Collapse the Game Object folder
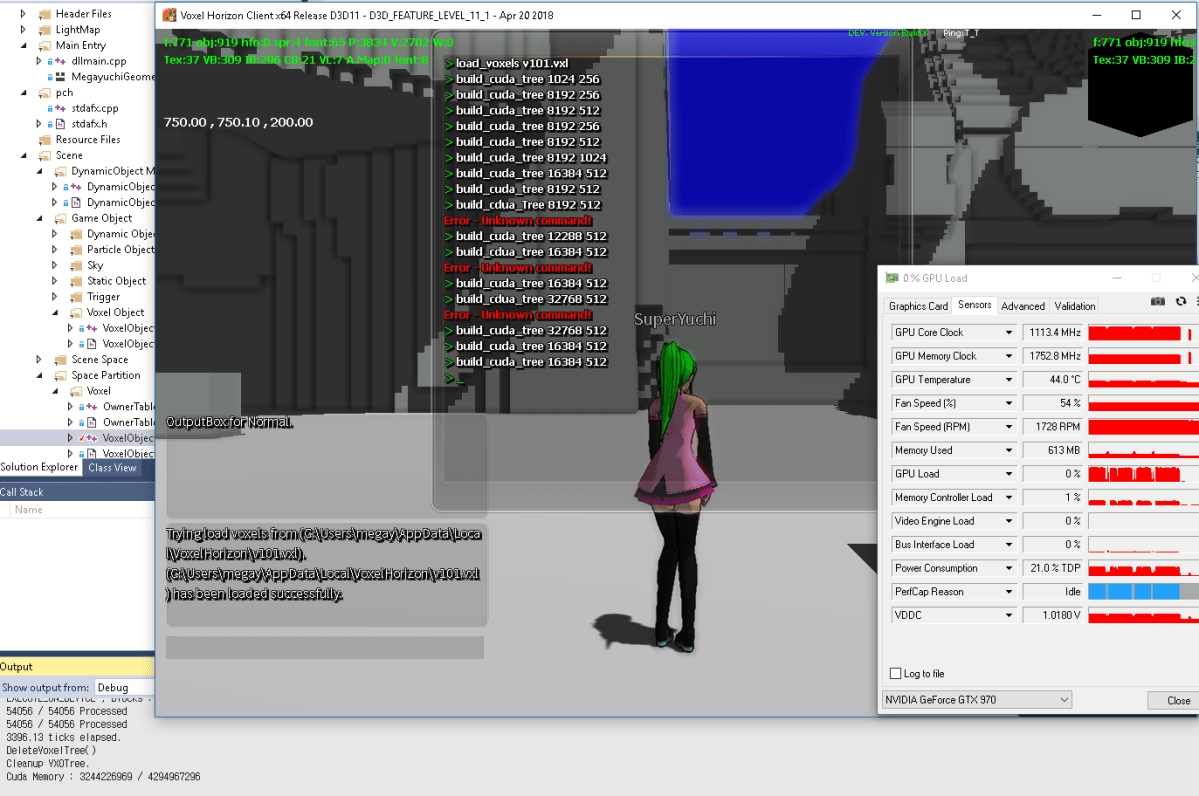The width and height of the screenshot is (1199, 796). click(x=39, y=218)
